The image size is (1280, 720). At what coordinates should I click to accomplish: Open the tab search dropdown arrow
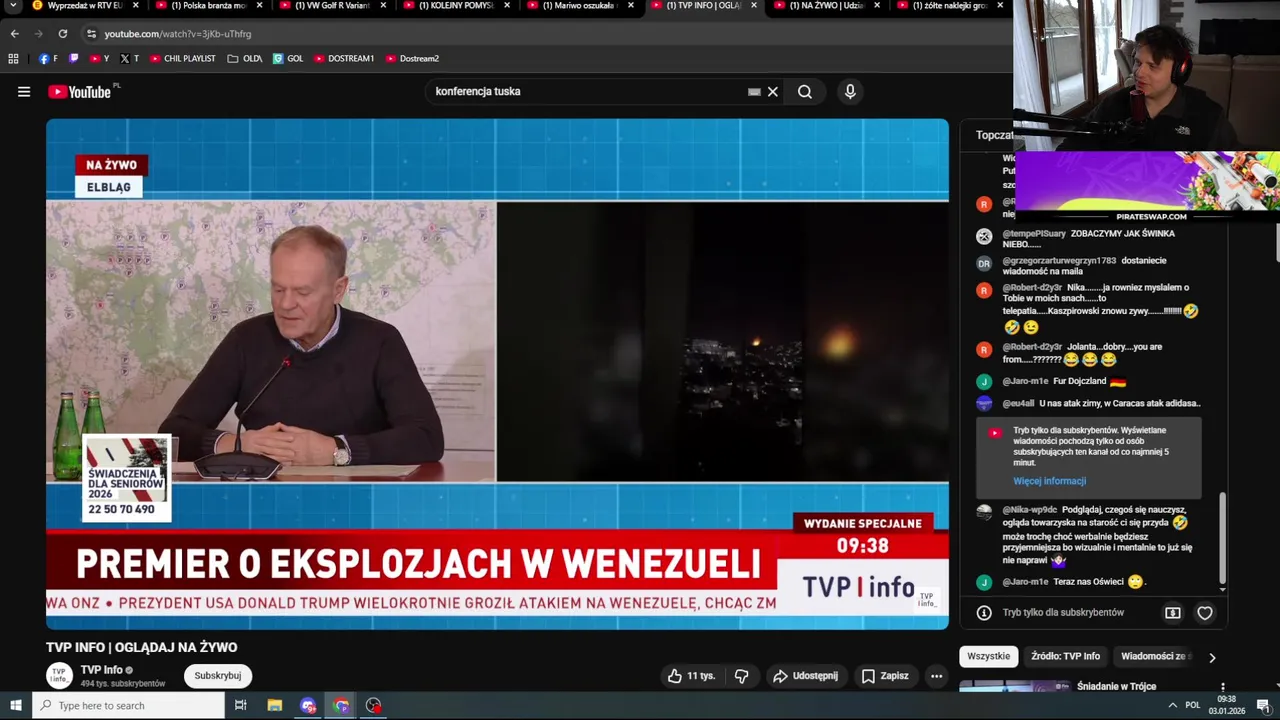click(13, 6)
